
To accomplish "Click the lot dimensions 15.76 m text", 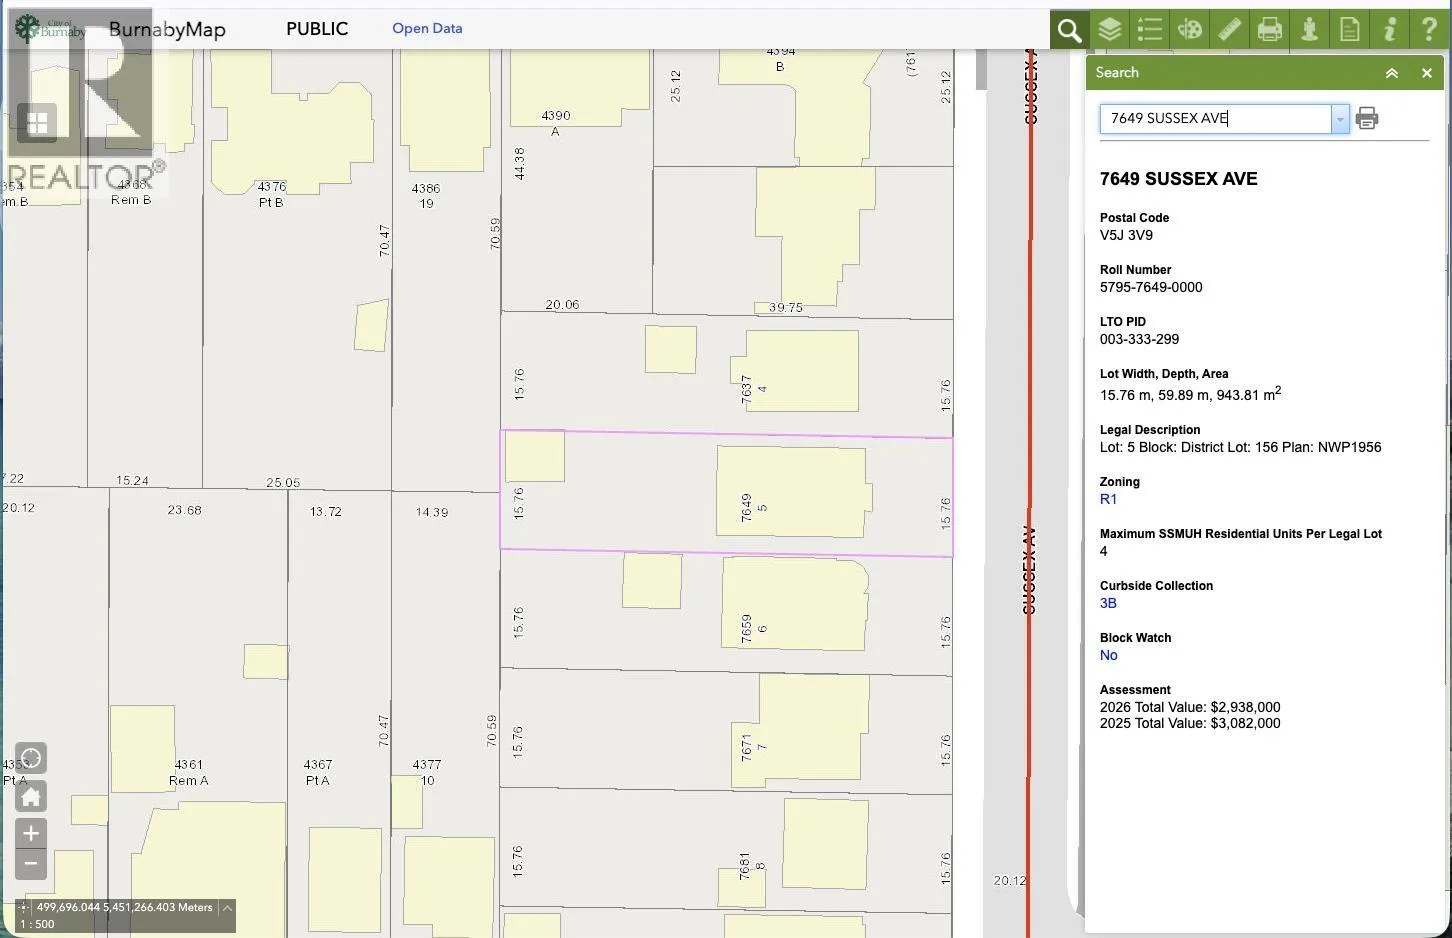I will tap(1190, 394).
